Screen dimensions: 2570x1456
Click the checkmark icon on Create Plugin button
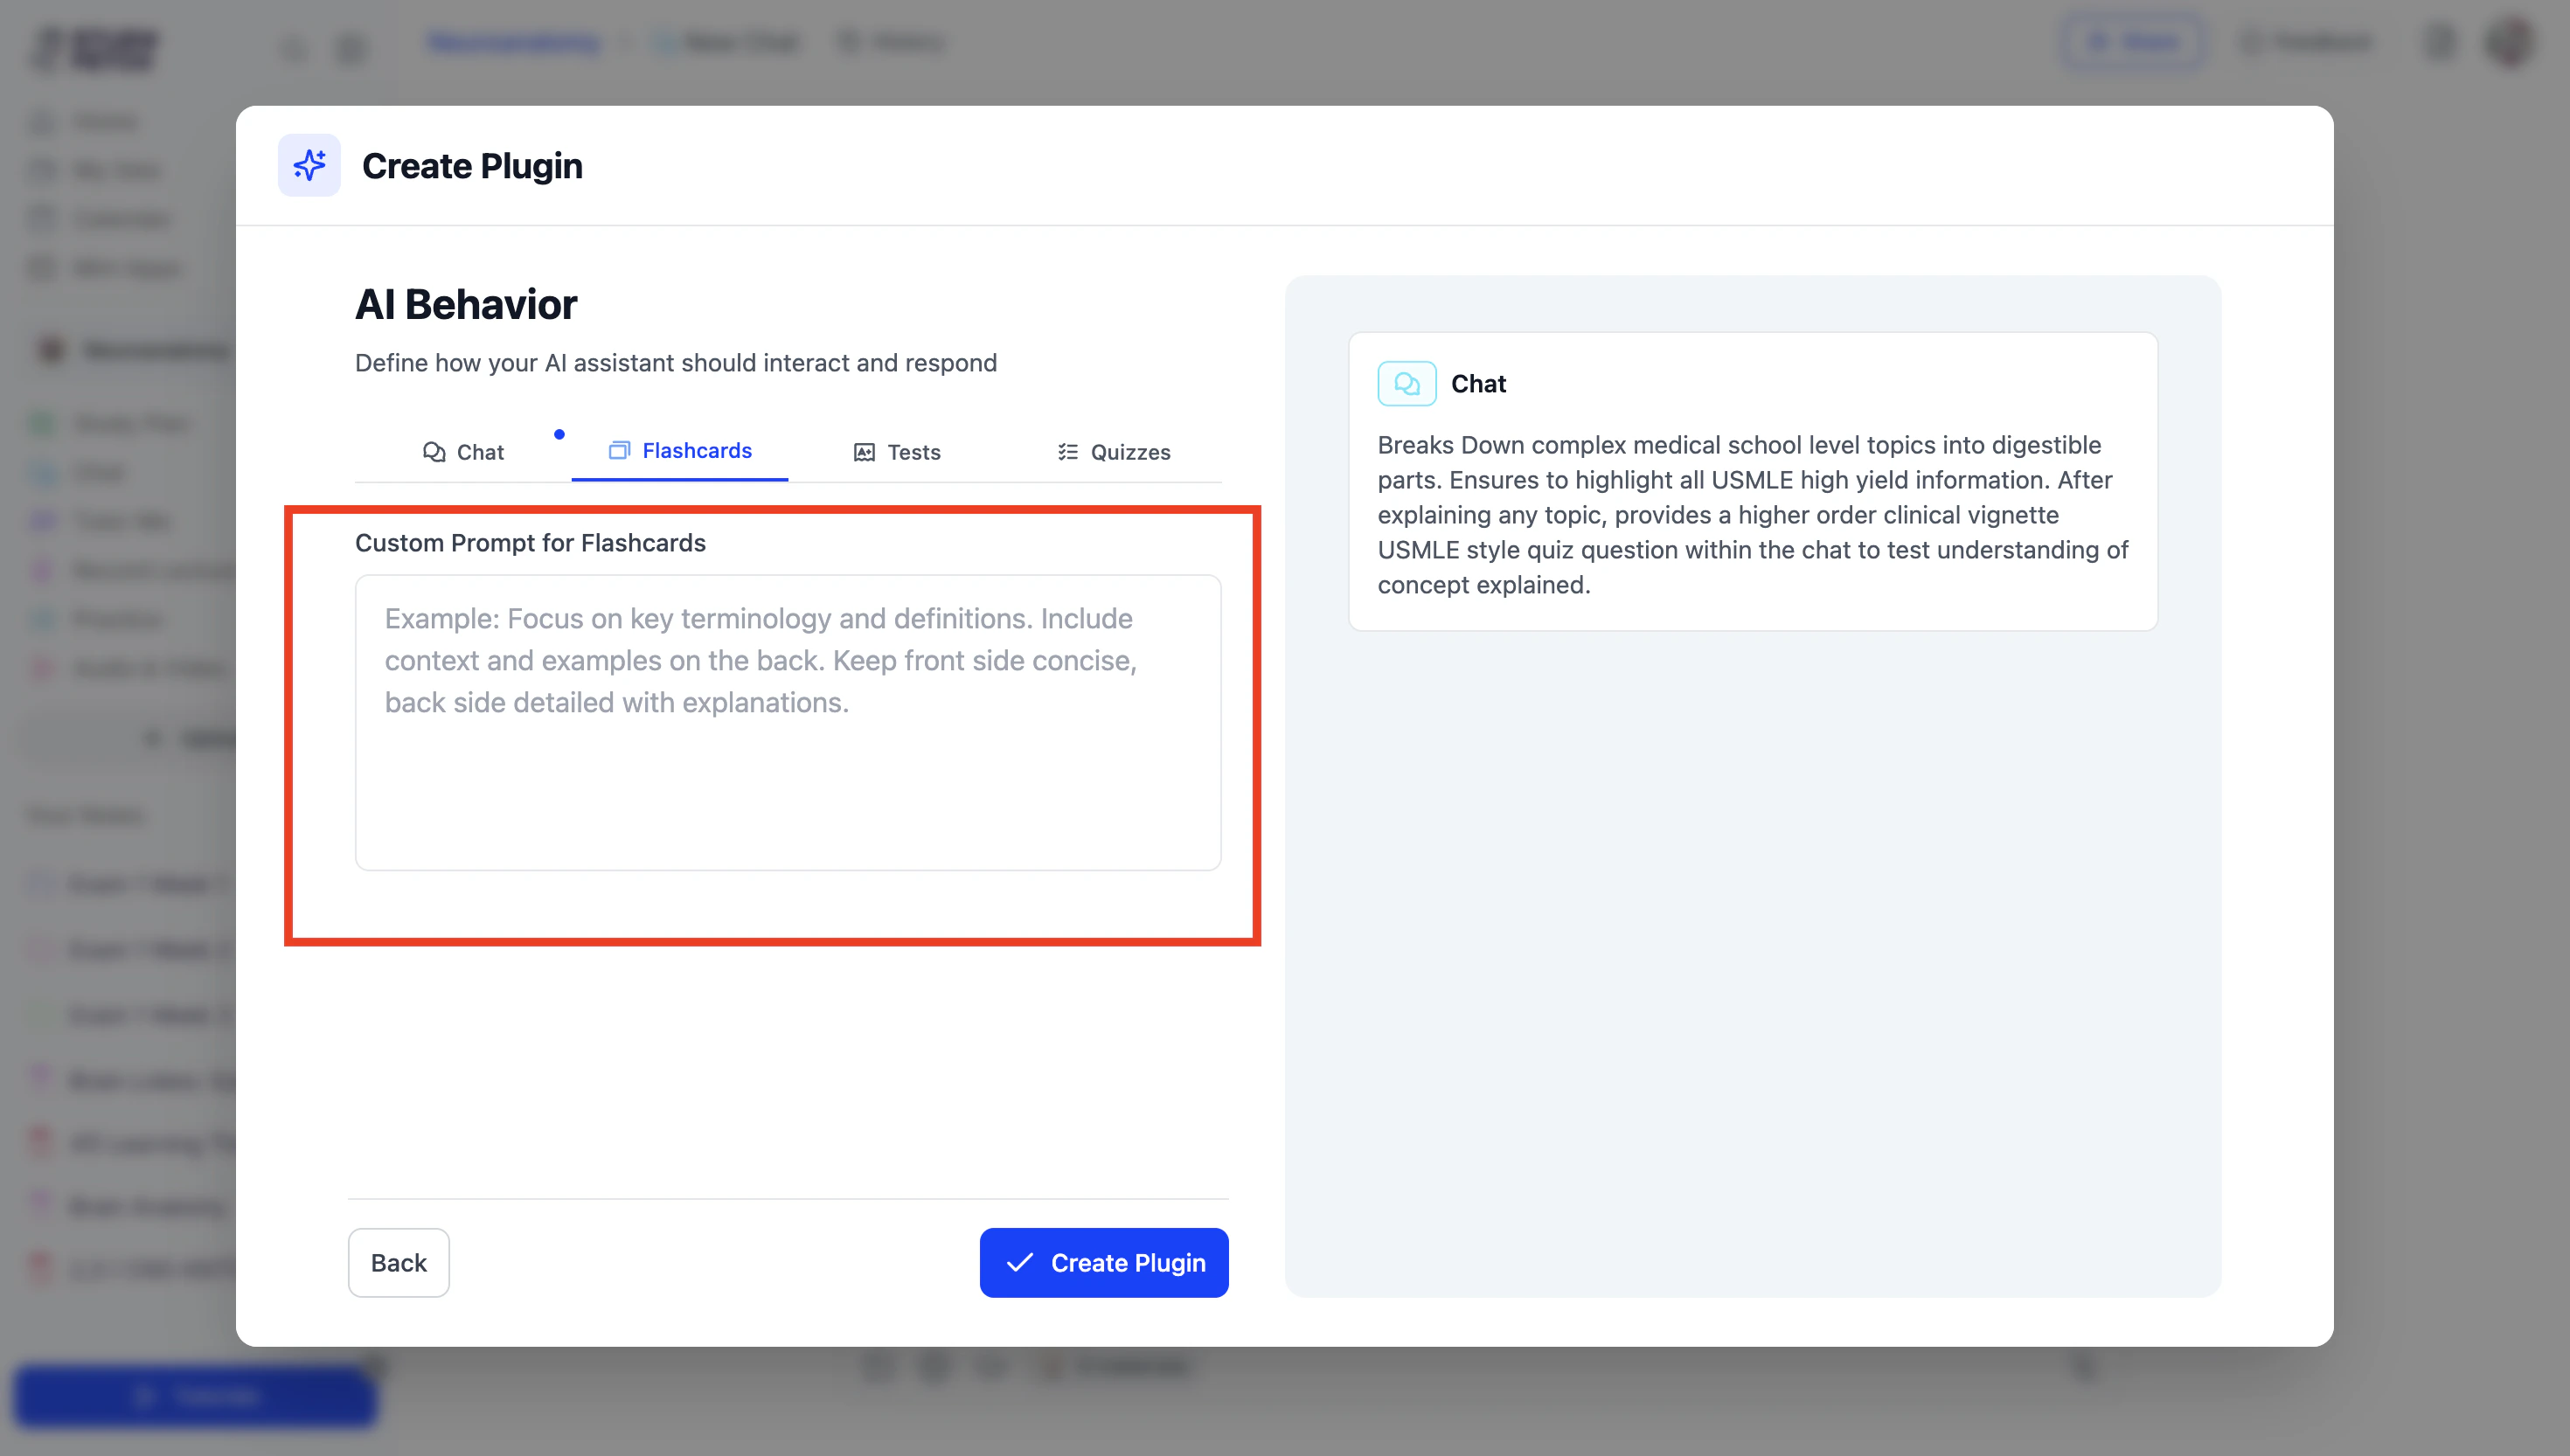1019,1262
